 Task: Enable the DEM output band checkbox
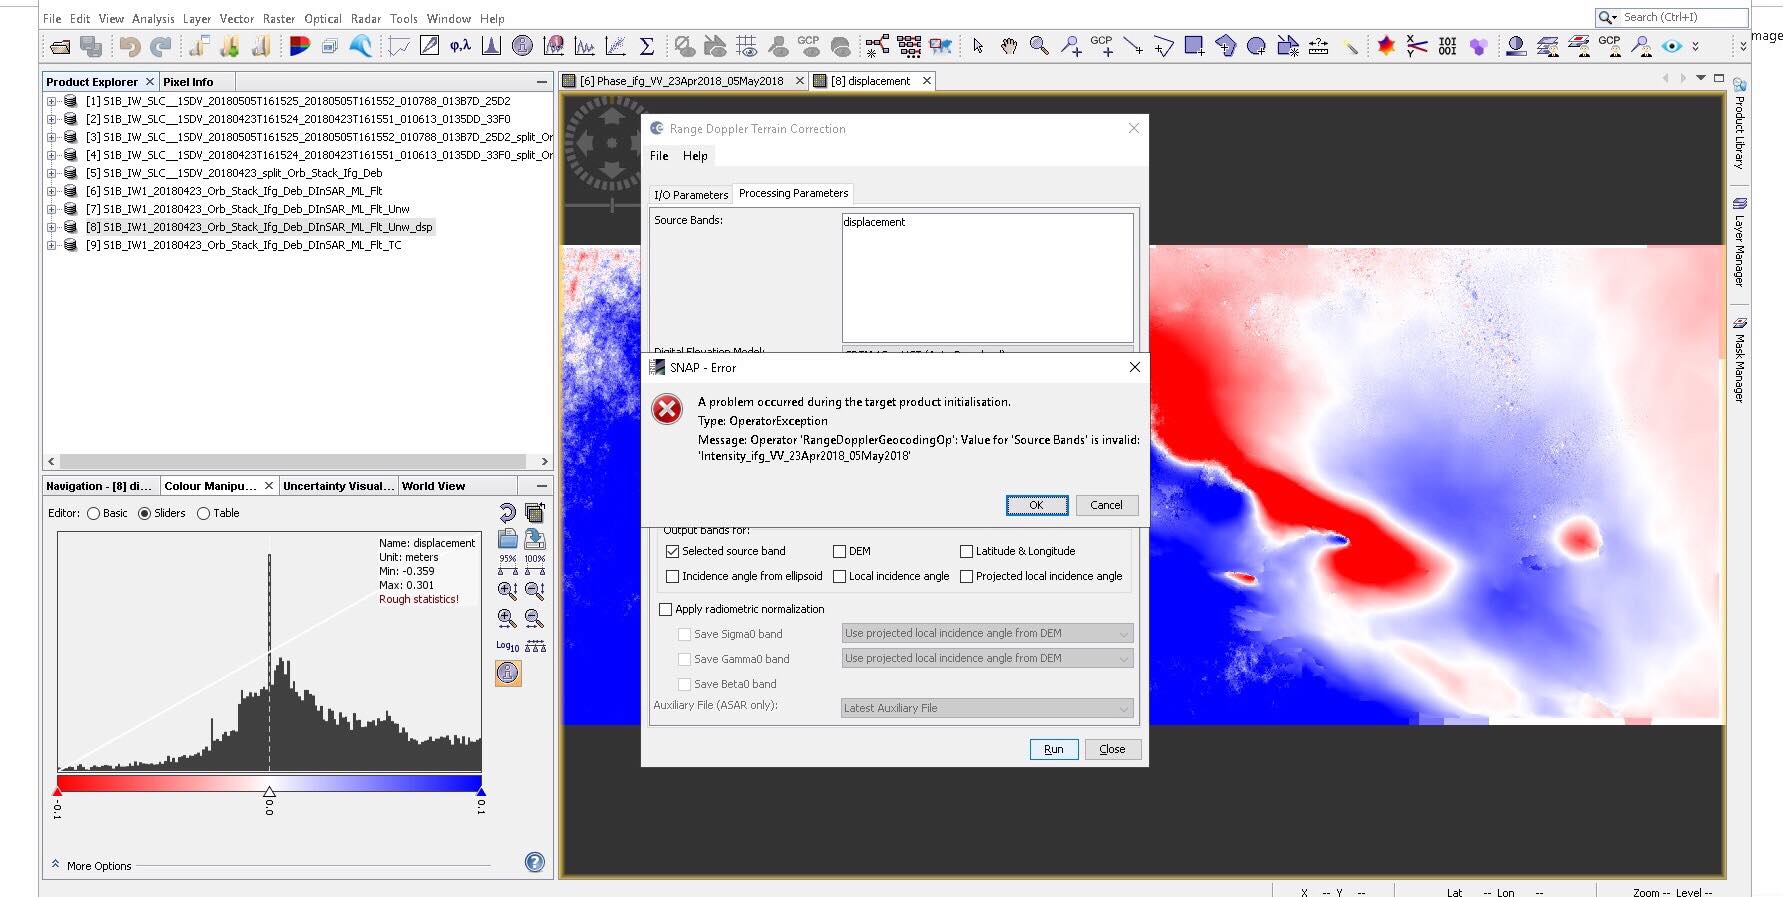[x=840, y=551]
